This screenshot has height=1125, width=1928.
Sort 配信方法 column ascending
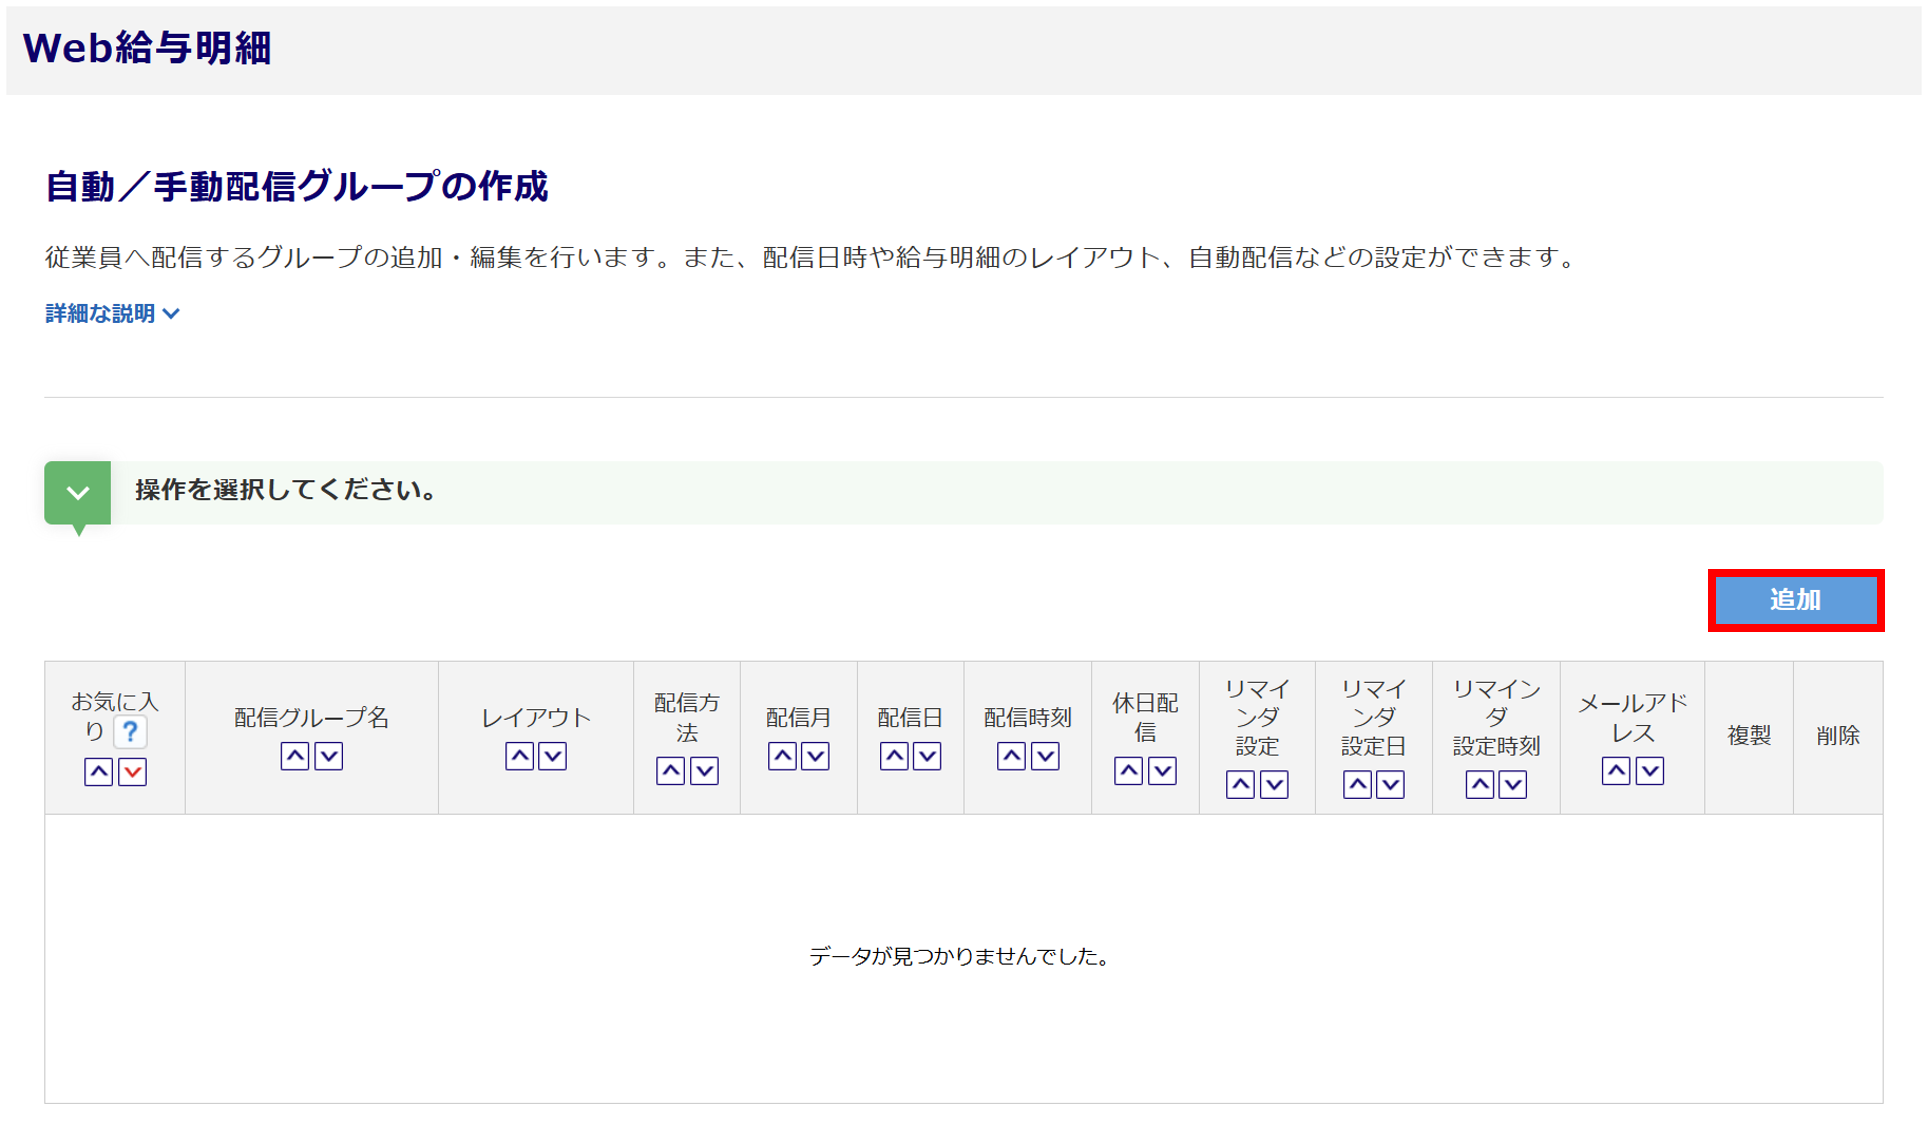[x=670, y=771]
